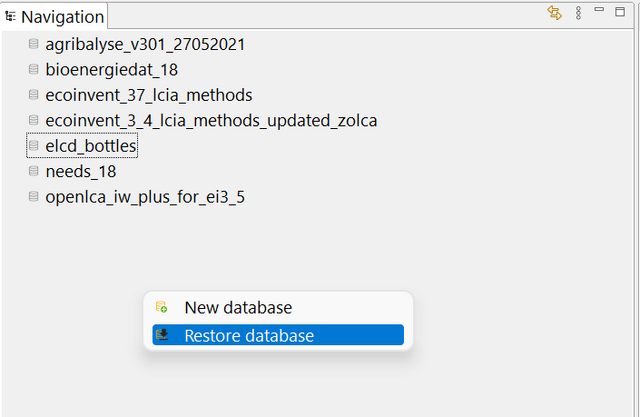Choose Restore database from context menu
The width and height of the screenshot is (640, 417).
click(x=278, y=335)
